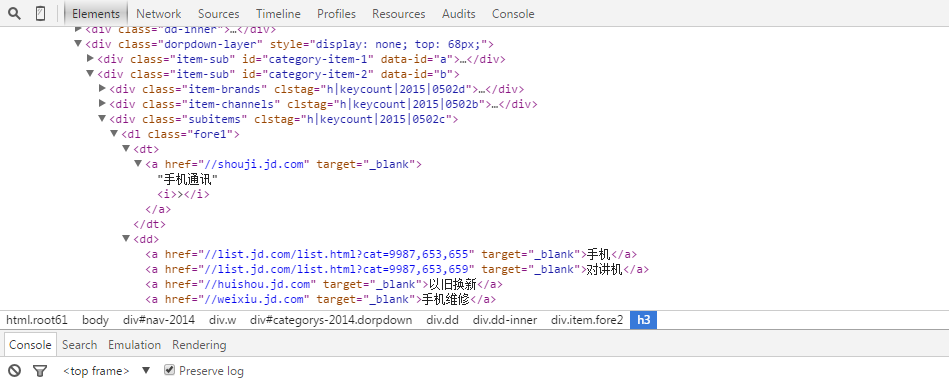Click the cat=9987,653,659 href link
Viewport: 949px width, 381px height.
tap(338, 269)
